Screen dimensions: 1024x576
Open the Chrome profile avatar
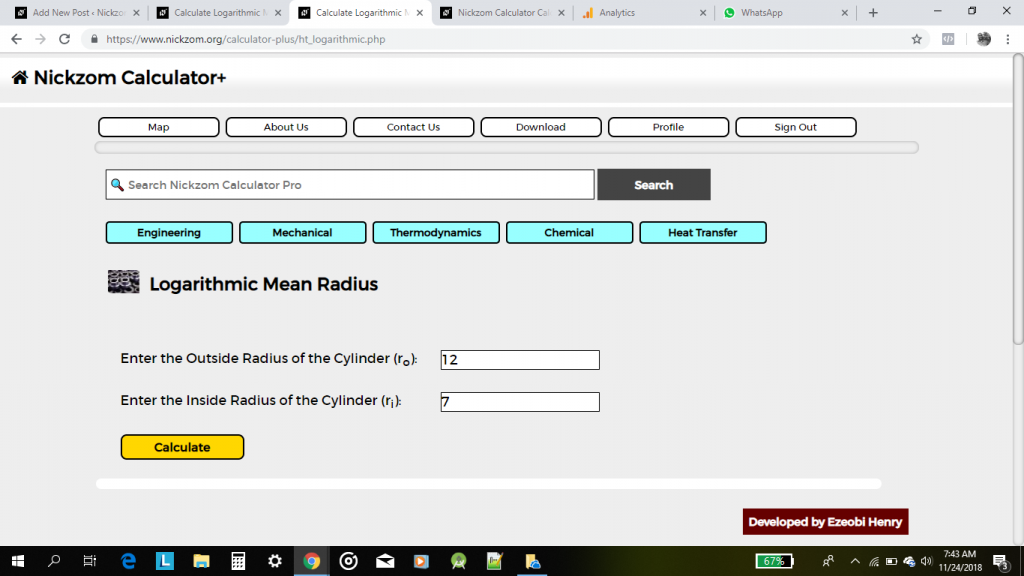point(984,39)
